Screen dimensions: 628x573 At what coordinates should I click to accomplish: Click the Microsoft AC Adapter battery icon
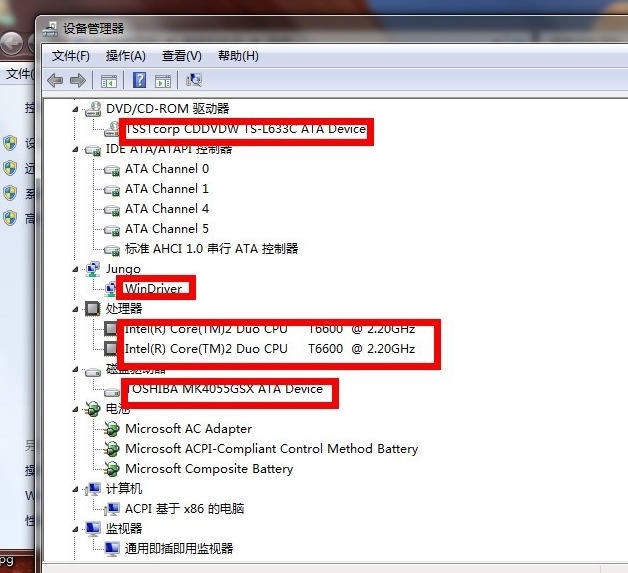(112, 429)
